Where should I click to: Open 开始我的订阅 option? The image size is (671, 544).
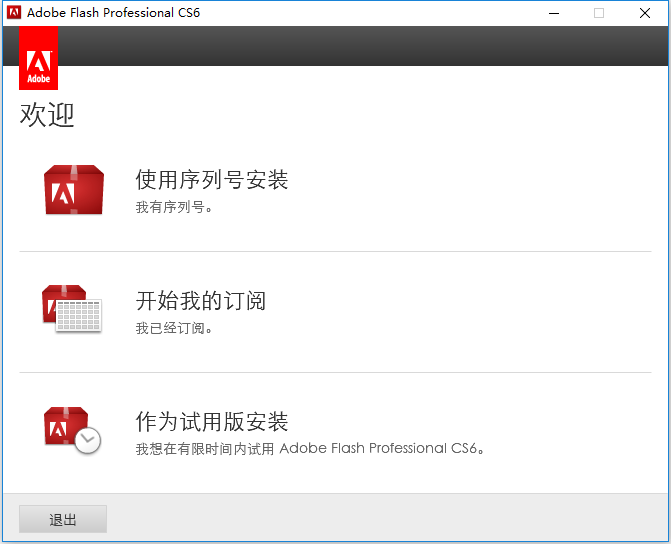(201, 301)
